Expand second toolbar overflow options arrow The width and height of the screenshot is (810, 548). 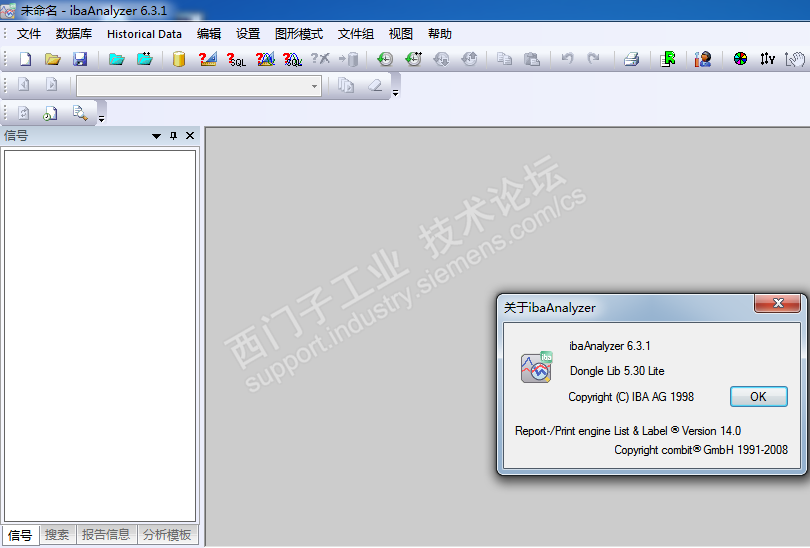(x=395, y=93)
